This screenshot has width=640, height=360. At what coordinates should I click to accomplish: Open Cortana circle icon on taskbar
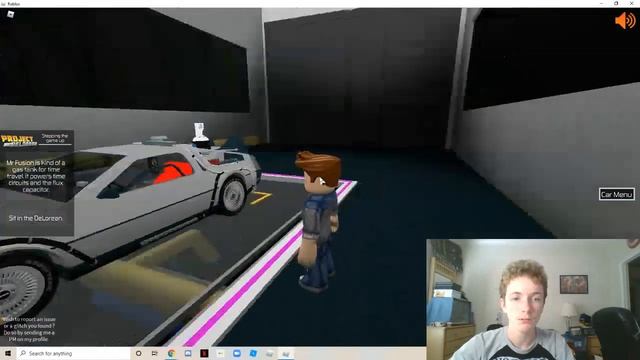[x=138, y=353]
